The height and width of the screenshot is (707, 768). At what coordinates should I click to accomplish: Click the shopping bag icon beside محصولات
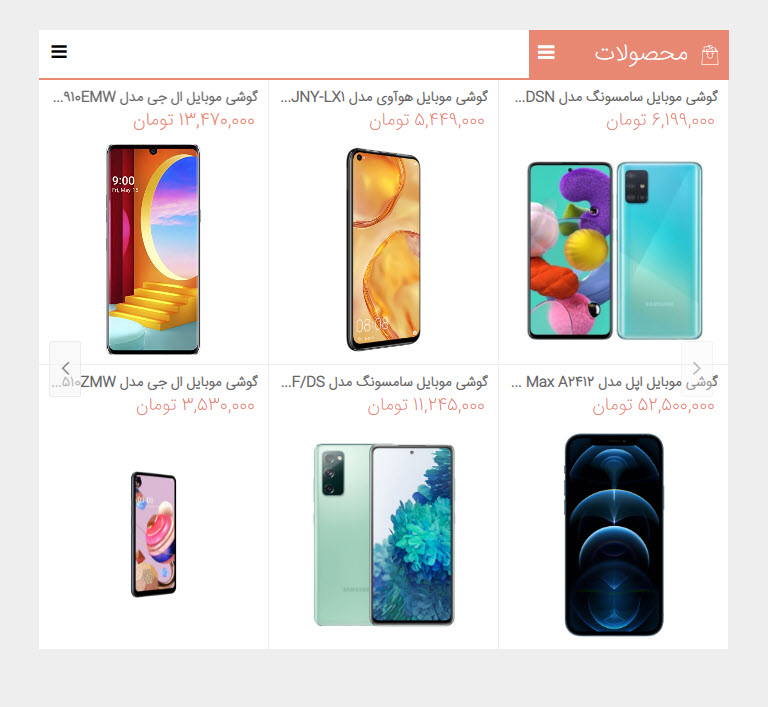(709, 55)
